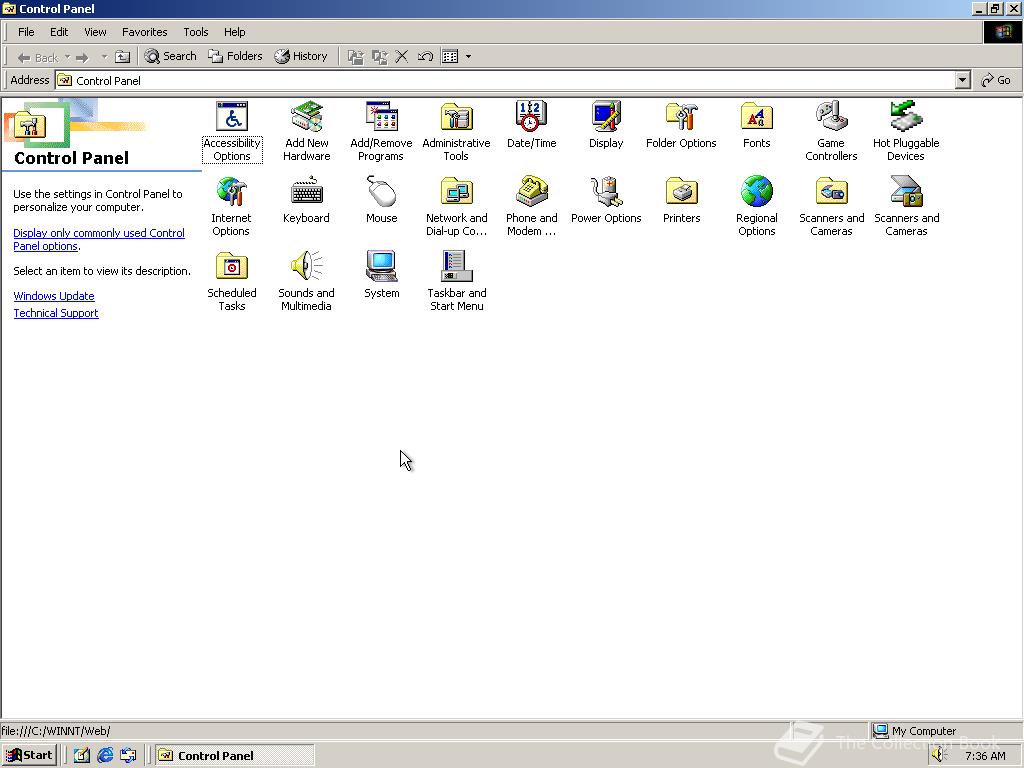Expand the Views dropdown arrow
This screenshot has width=1024, height=768.
click(468, 57)
